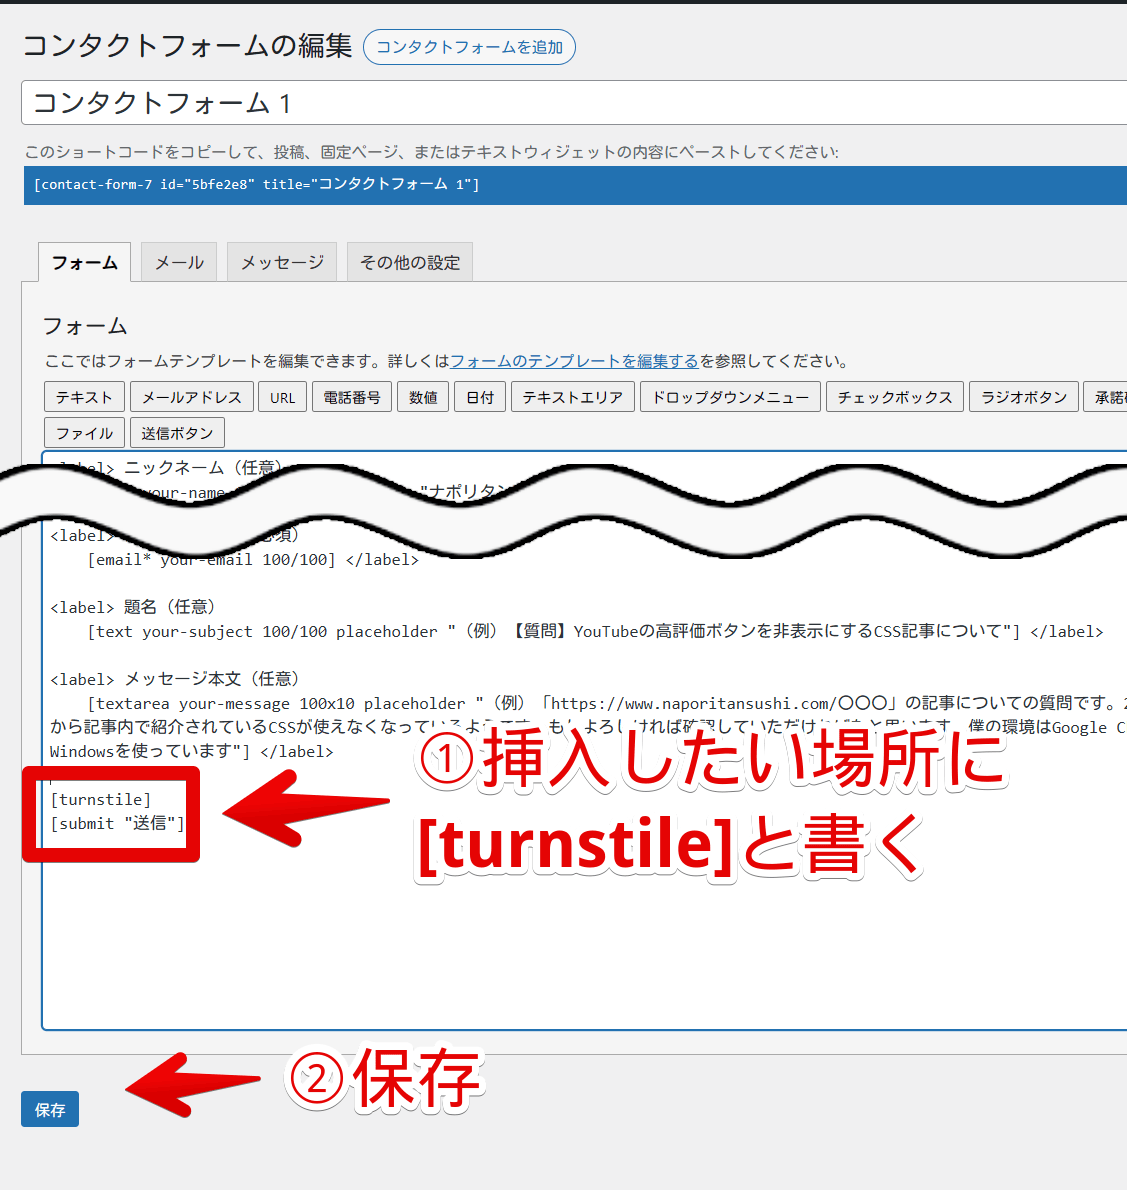Image resolution: width=1127 pixels, height=1190 pixels.
Task: Switch to その他の設定 tab
Action: tap(410, 263)
